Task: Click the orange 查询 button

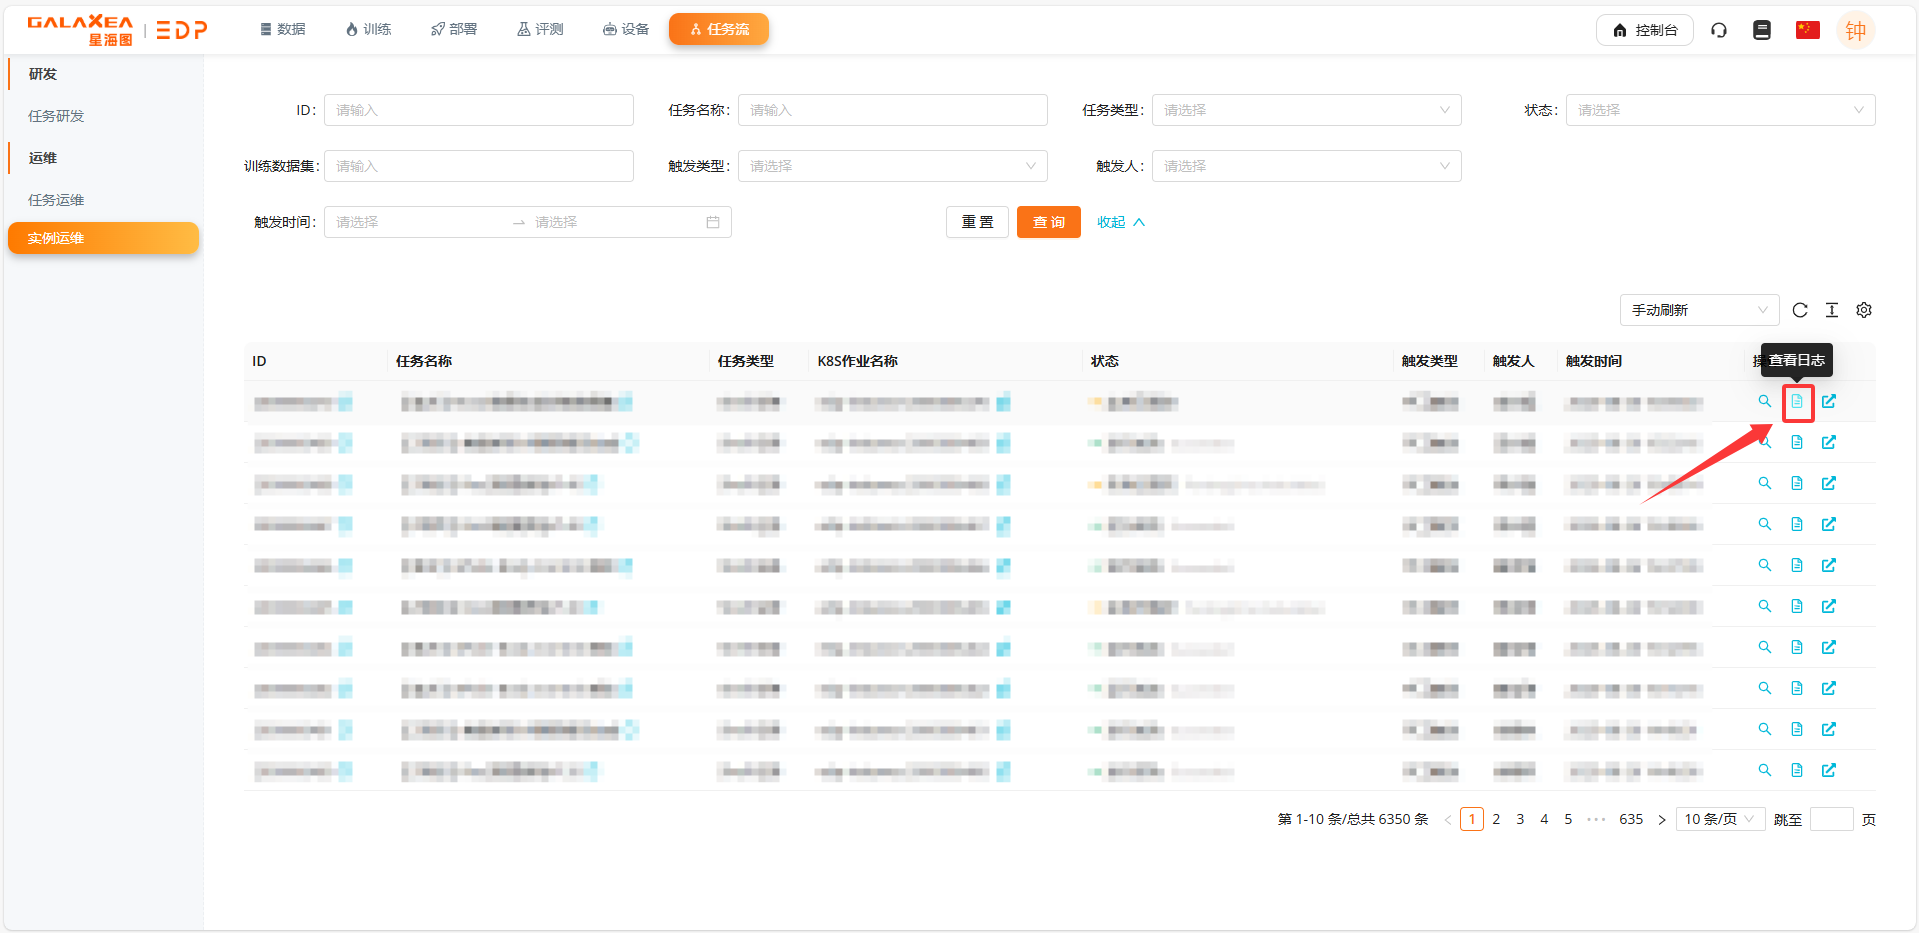Action: [x=1048, y=222]
